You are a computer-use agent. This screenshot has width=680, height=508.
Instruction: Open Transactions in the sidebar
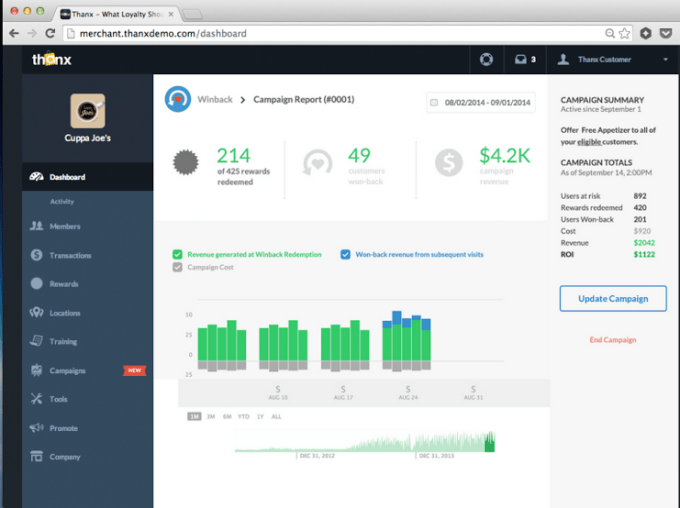click(x=70, y=256)
